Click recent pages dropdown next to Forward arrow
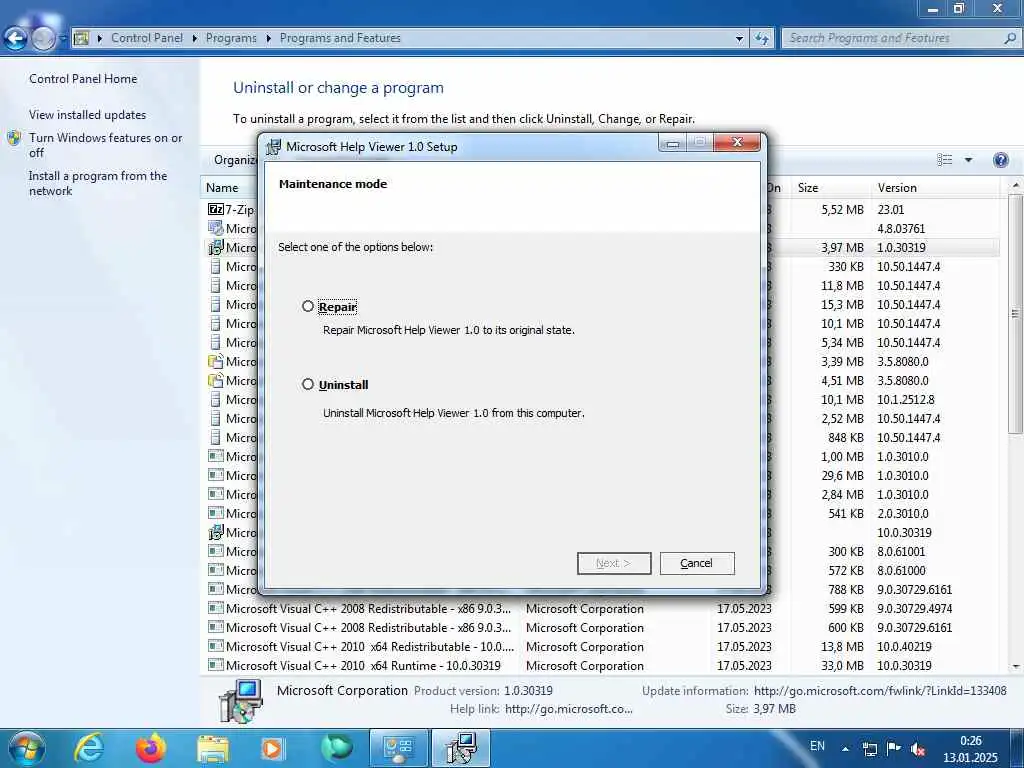The height and width of the screenshot is (768, 1024). (x=63, y=39)
